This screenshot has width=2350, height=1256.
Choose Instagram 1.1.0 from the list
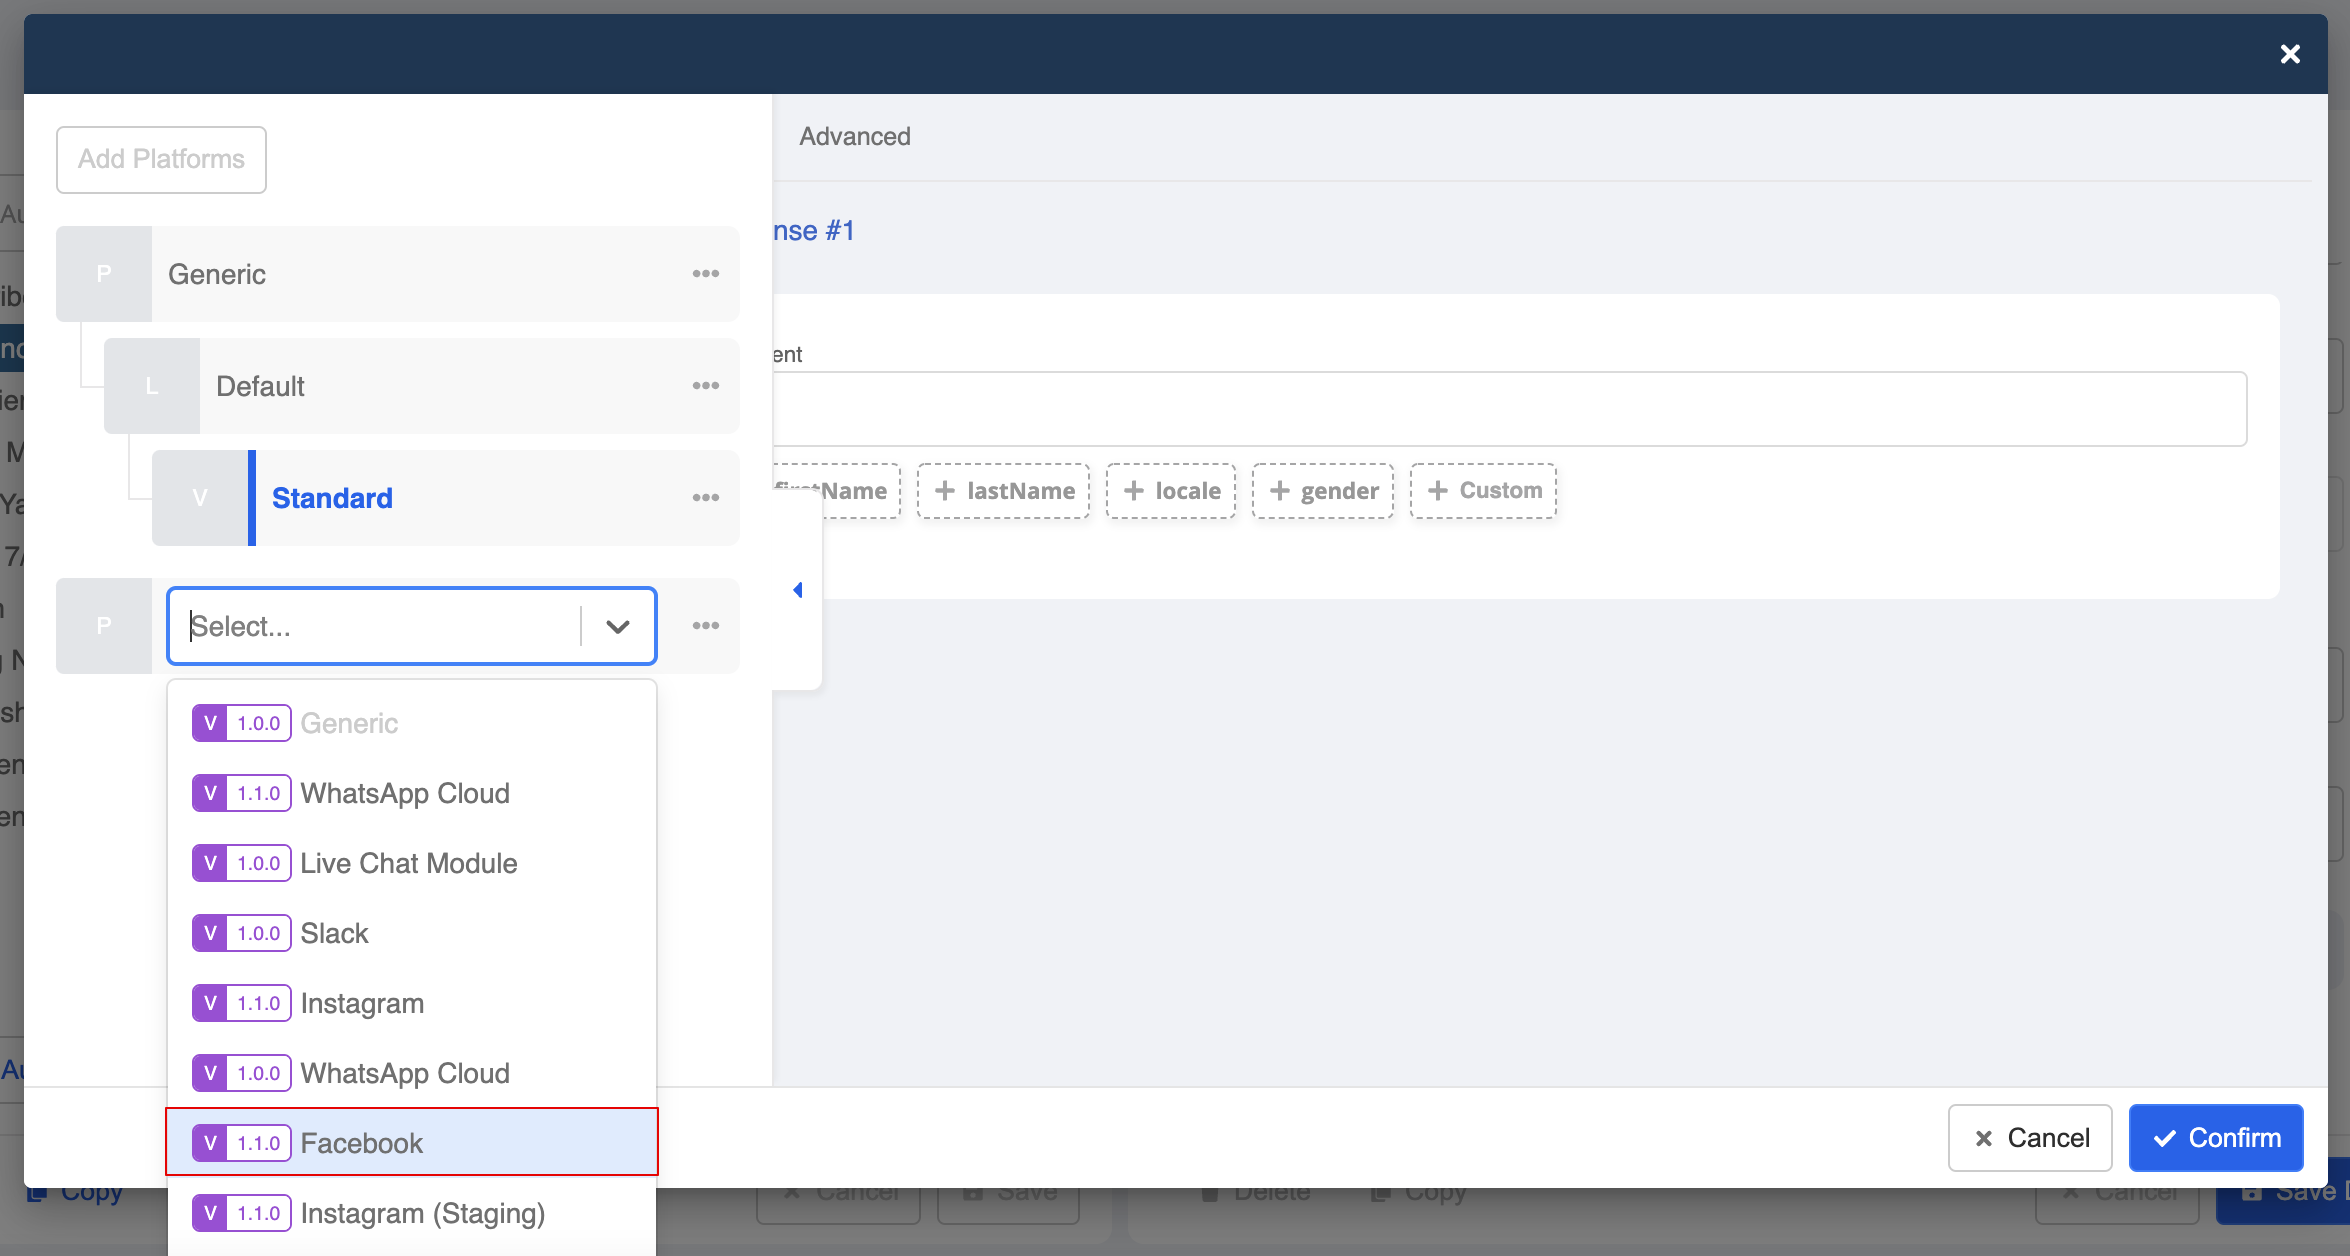point(412,1003)
